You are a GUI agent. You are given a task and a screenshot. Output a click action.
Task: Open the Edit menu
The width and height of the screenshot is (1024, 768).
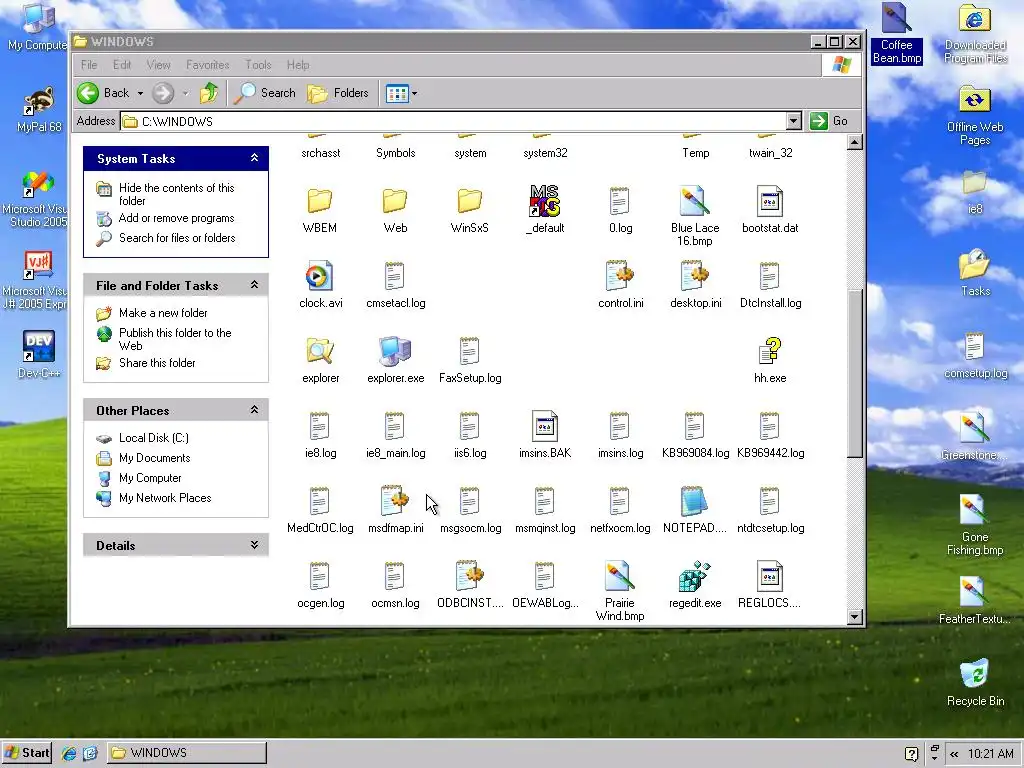[121, 65]
